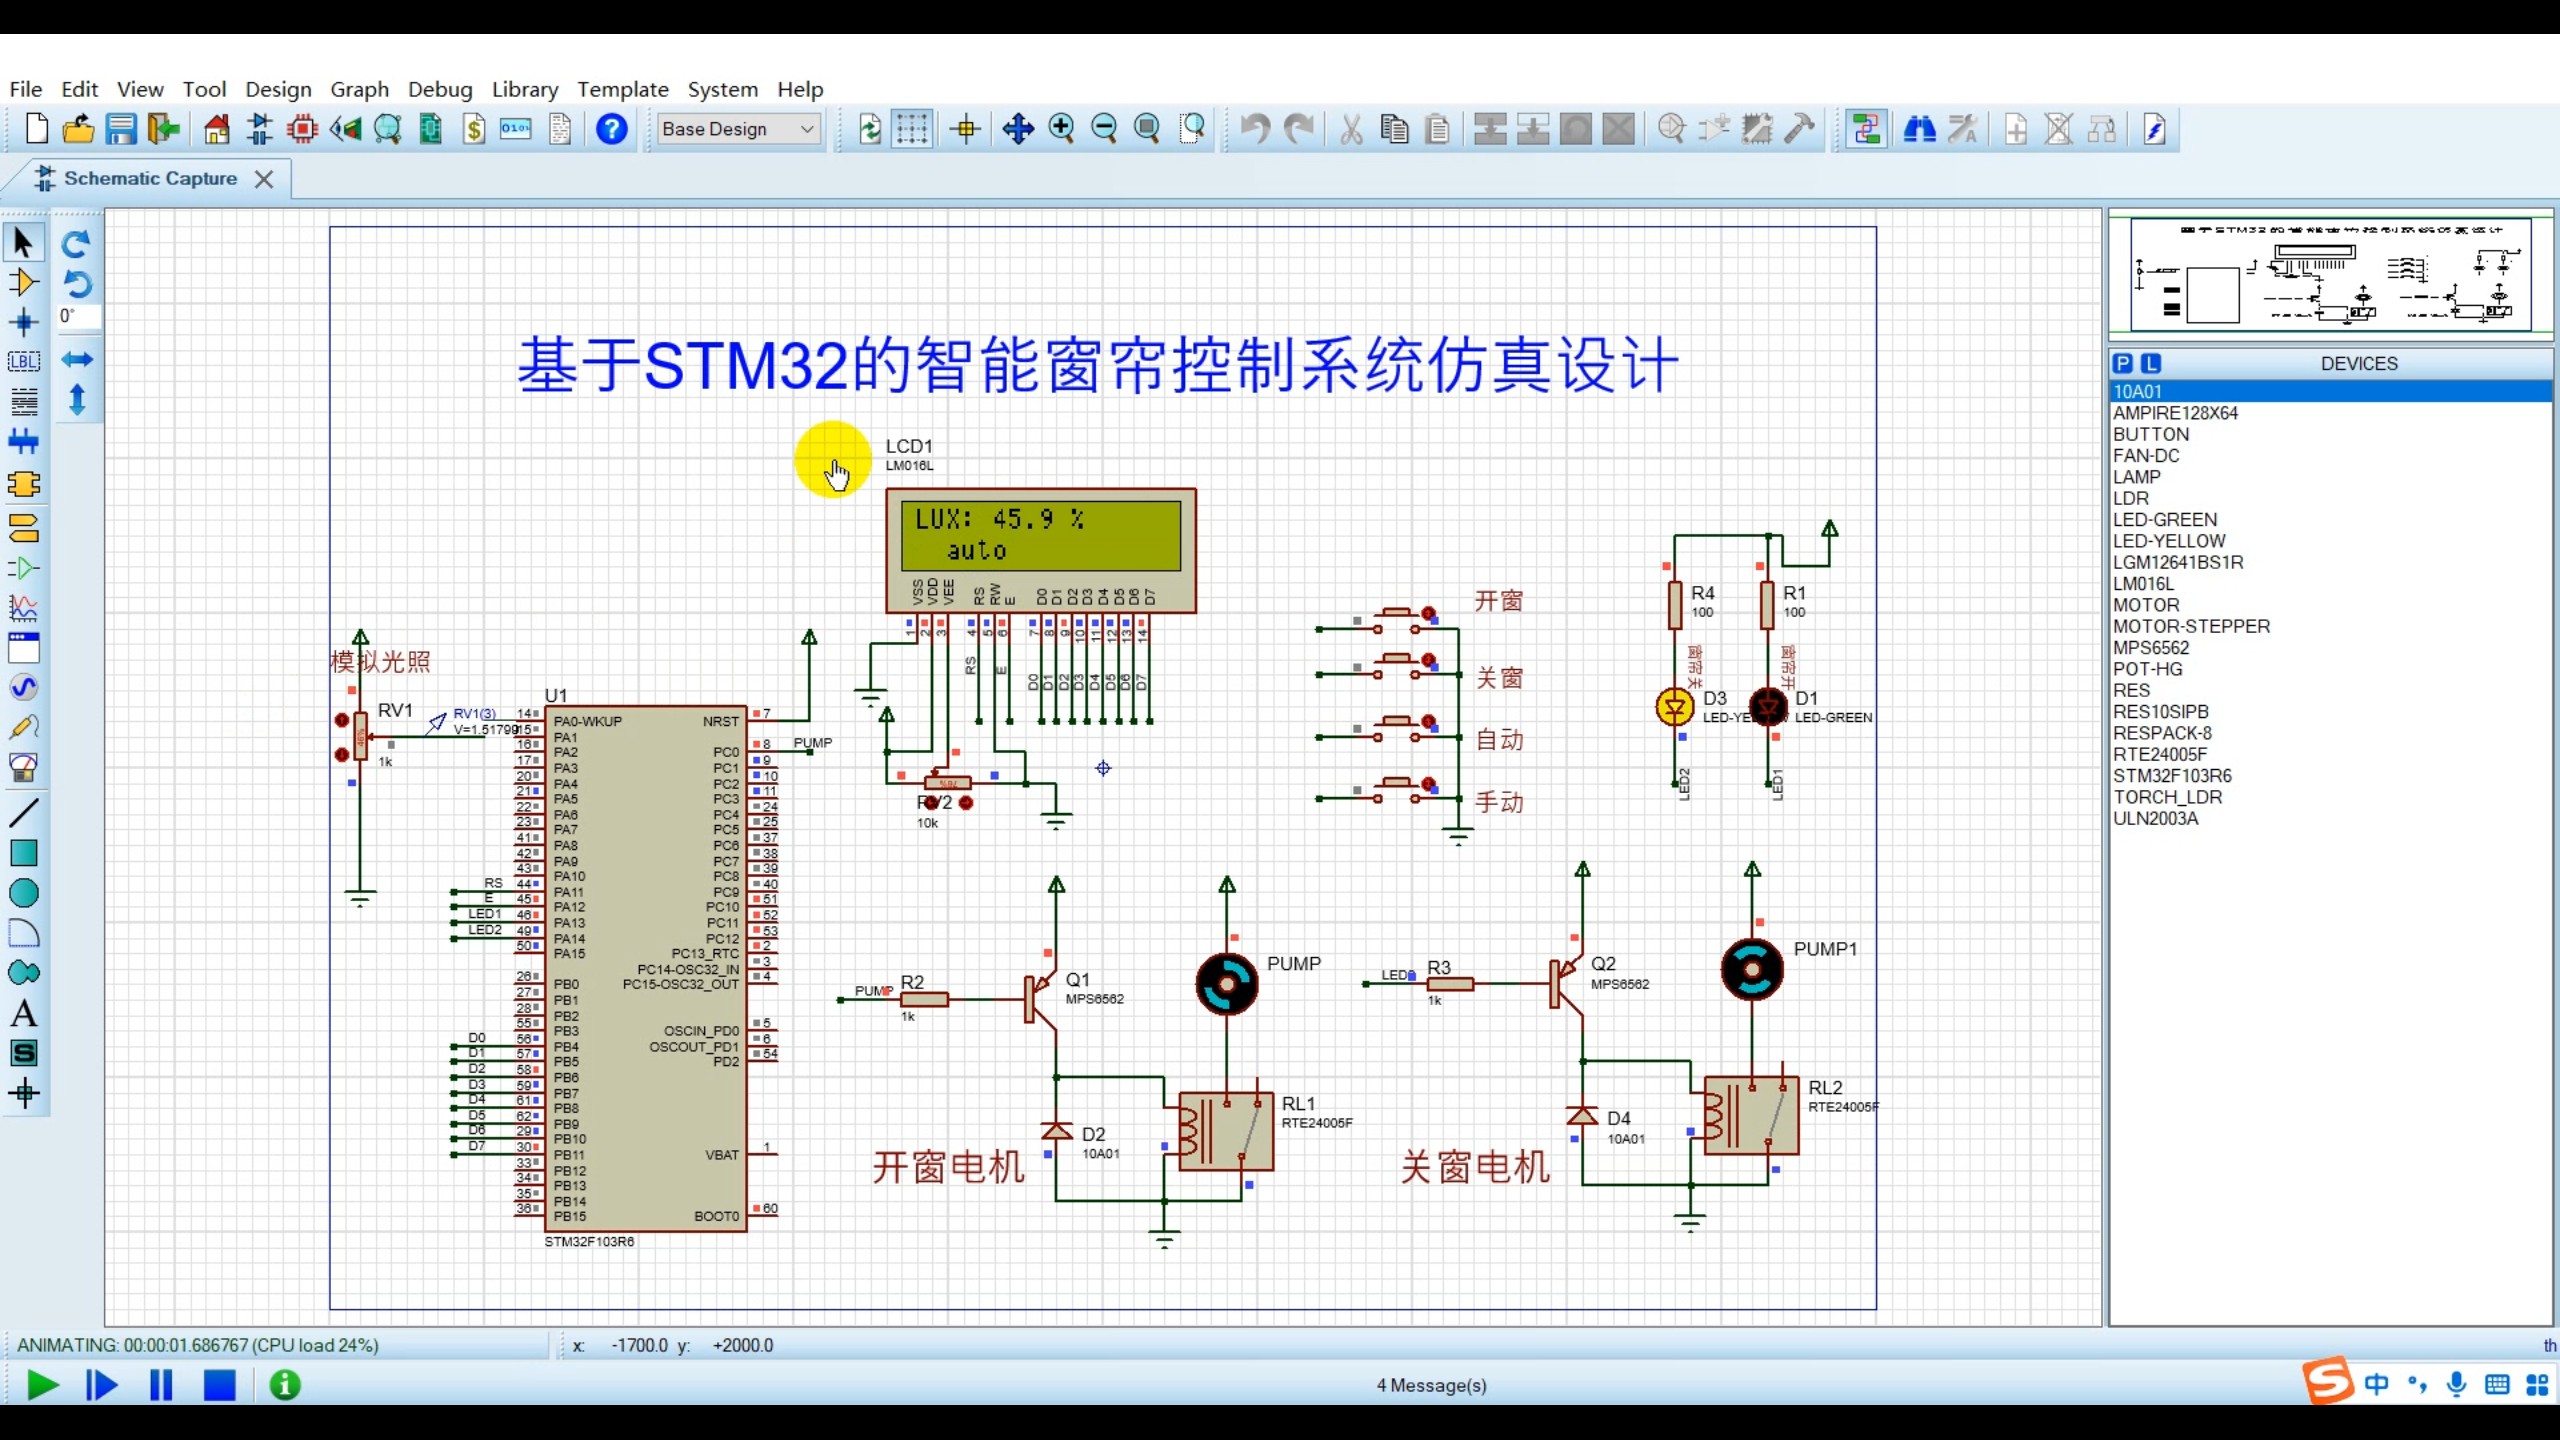
Task: Click the Undo toolbar icon
Action: tap(1255, 129)
